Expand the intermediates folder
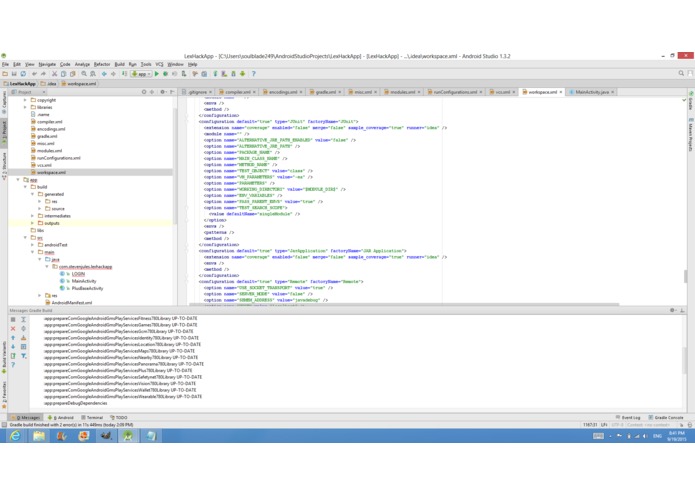 [x=32, y=216]
